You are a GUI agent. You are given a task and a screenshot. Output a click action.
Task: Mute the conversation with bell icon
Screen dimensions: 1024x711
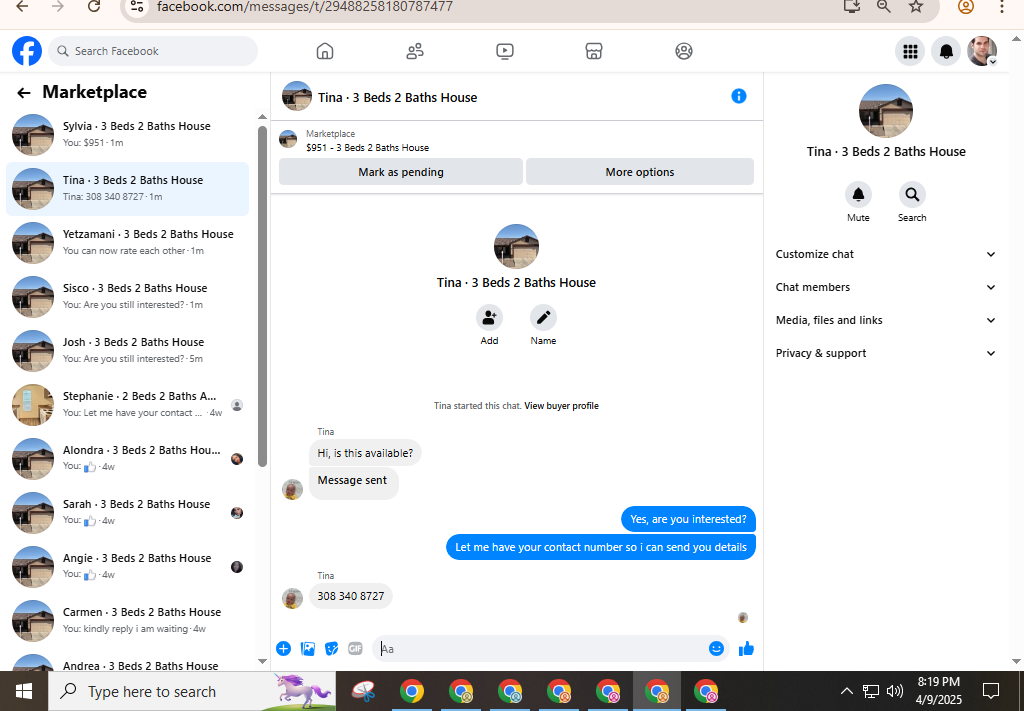click(858, 195)
